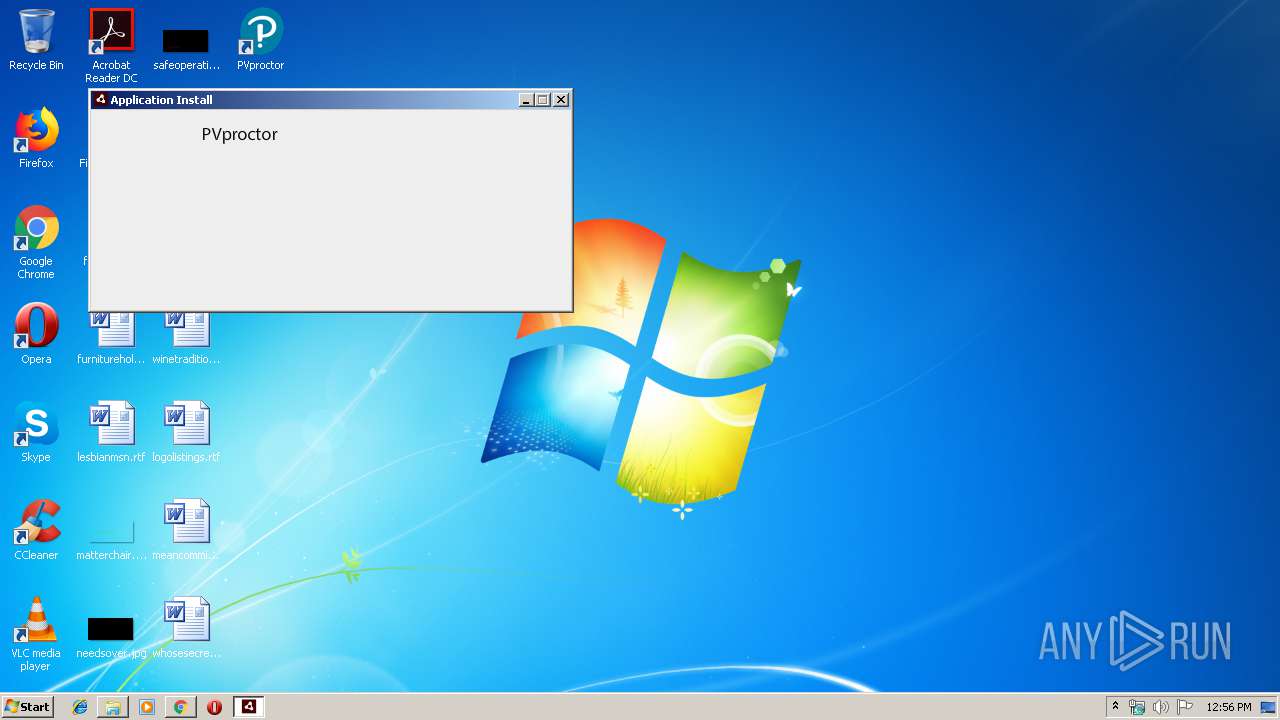The image size is (1280, 720).
Task: Select lesbianmsn.rtf file on desktop
Action: click(111, 432)
